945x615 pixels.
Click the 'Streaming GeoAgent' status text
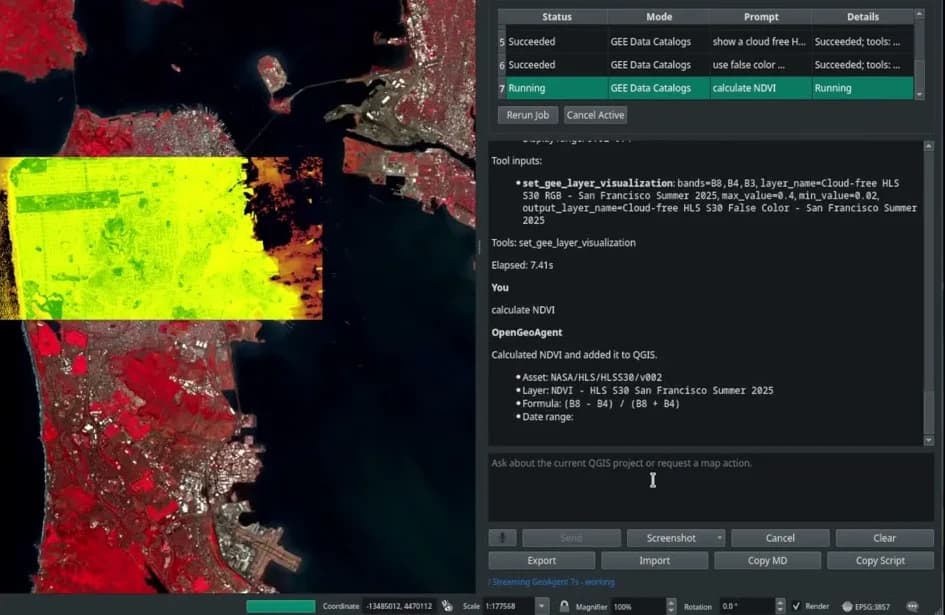551,582
